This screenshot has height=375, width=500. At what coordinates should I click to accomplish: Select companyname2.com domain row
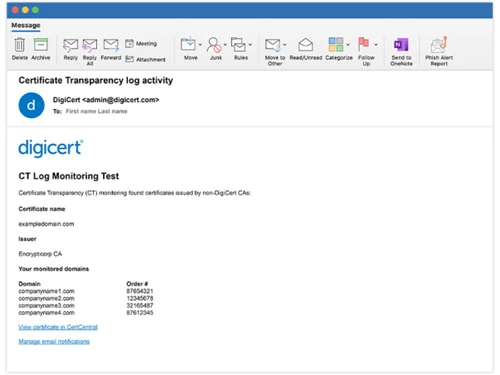(47, 298)
